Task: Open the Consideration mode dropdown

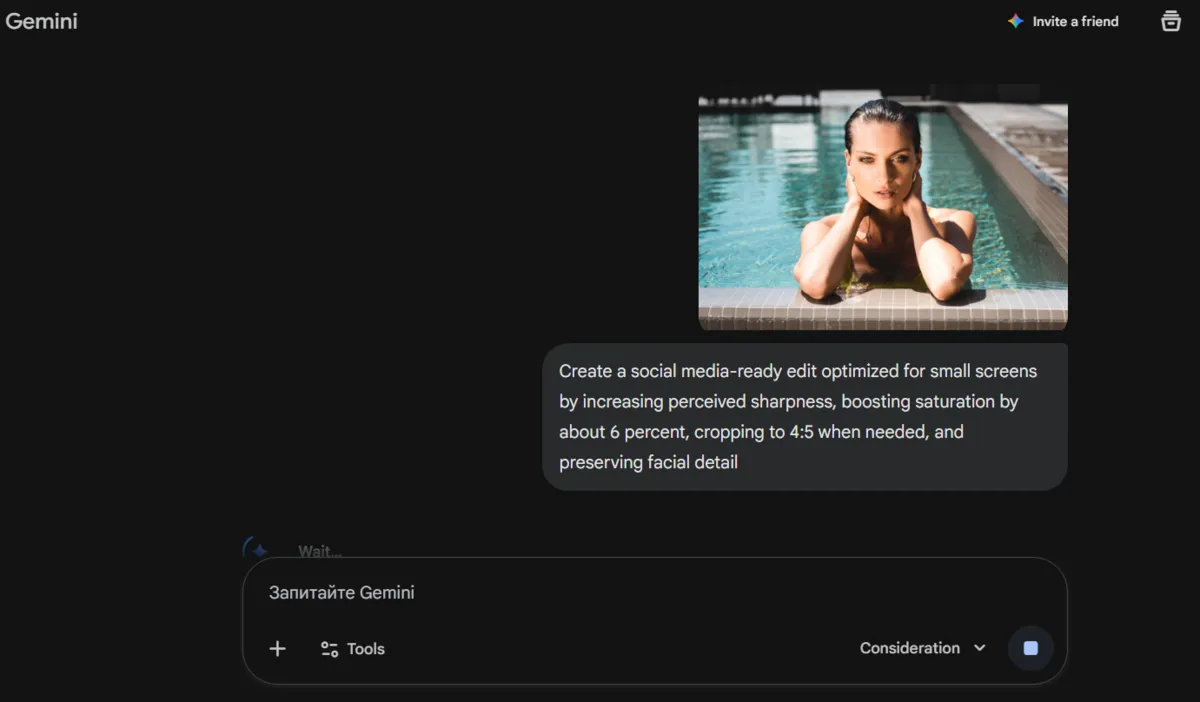Action: click(921, 648)
